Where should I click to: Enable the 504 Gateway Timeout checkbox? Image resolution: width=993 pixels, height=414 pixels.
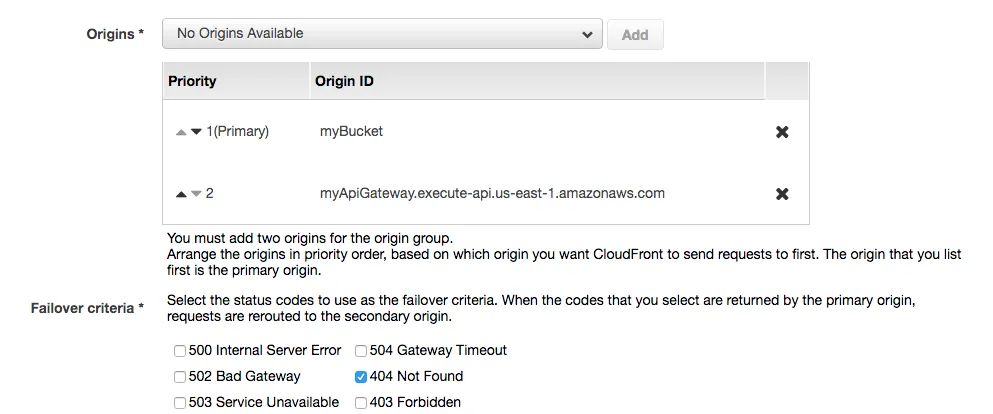[x=361, y=351]
